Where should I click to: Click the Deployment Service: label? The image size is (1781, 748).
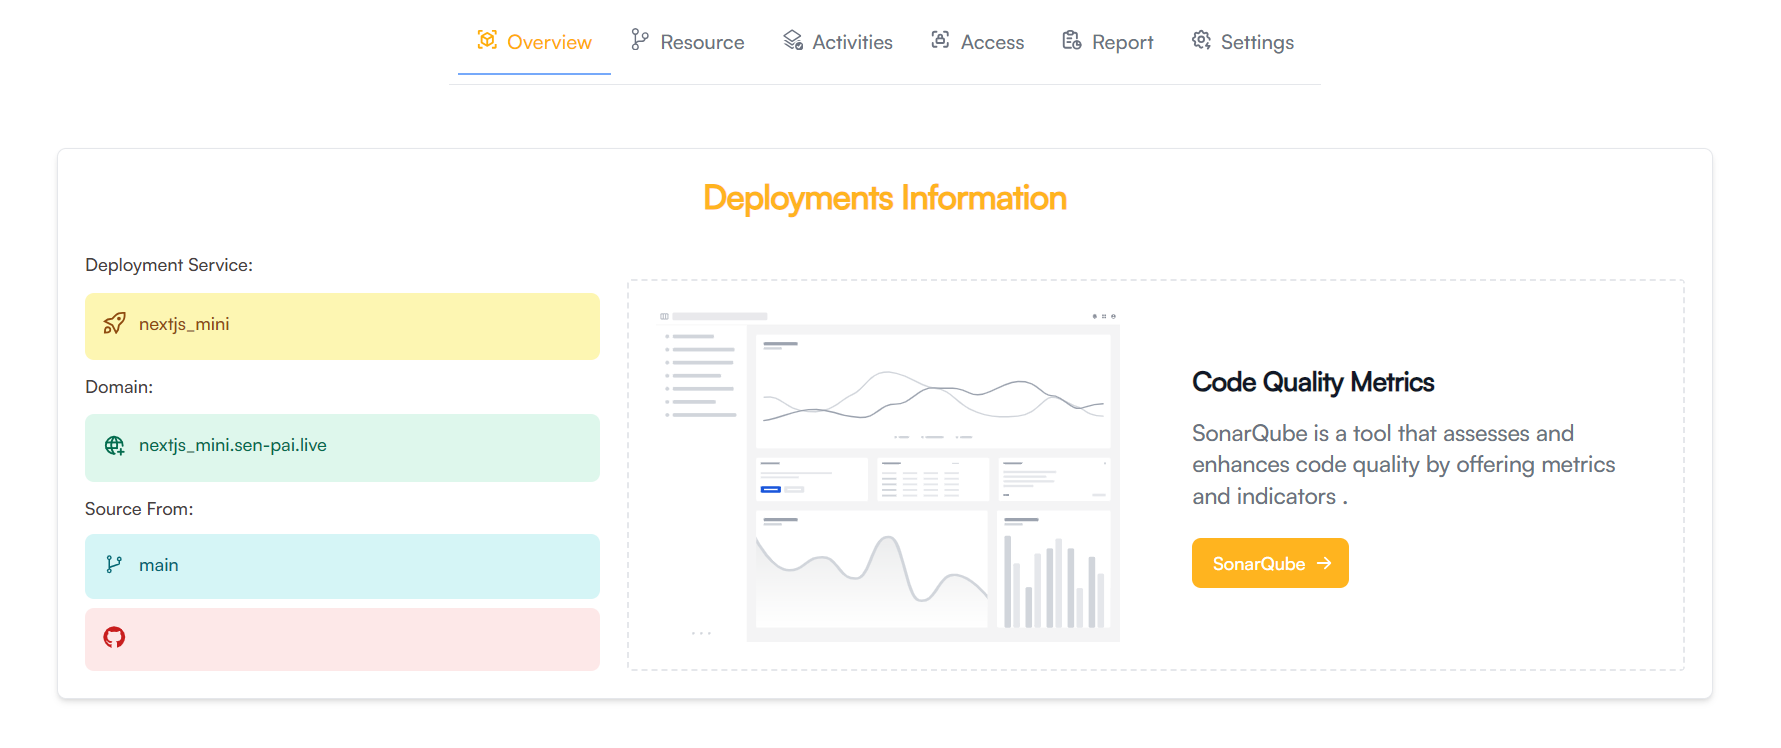(169, 265)
